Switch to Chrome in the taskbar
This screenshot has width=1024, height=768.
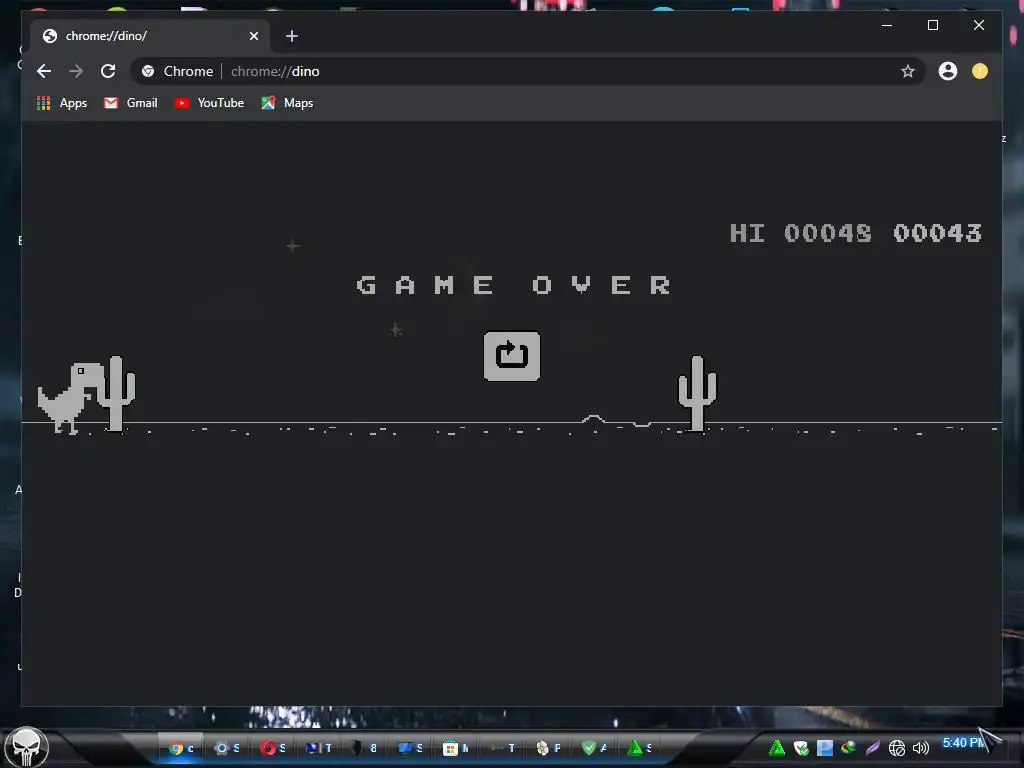pyautogui.click(x=181, y=748)
